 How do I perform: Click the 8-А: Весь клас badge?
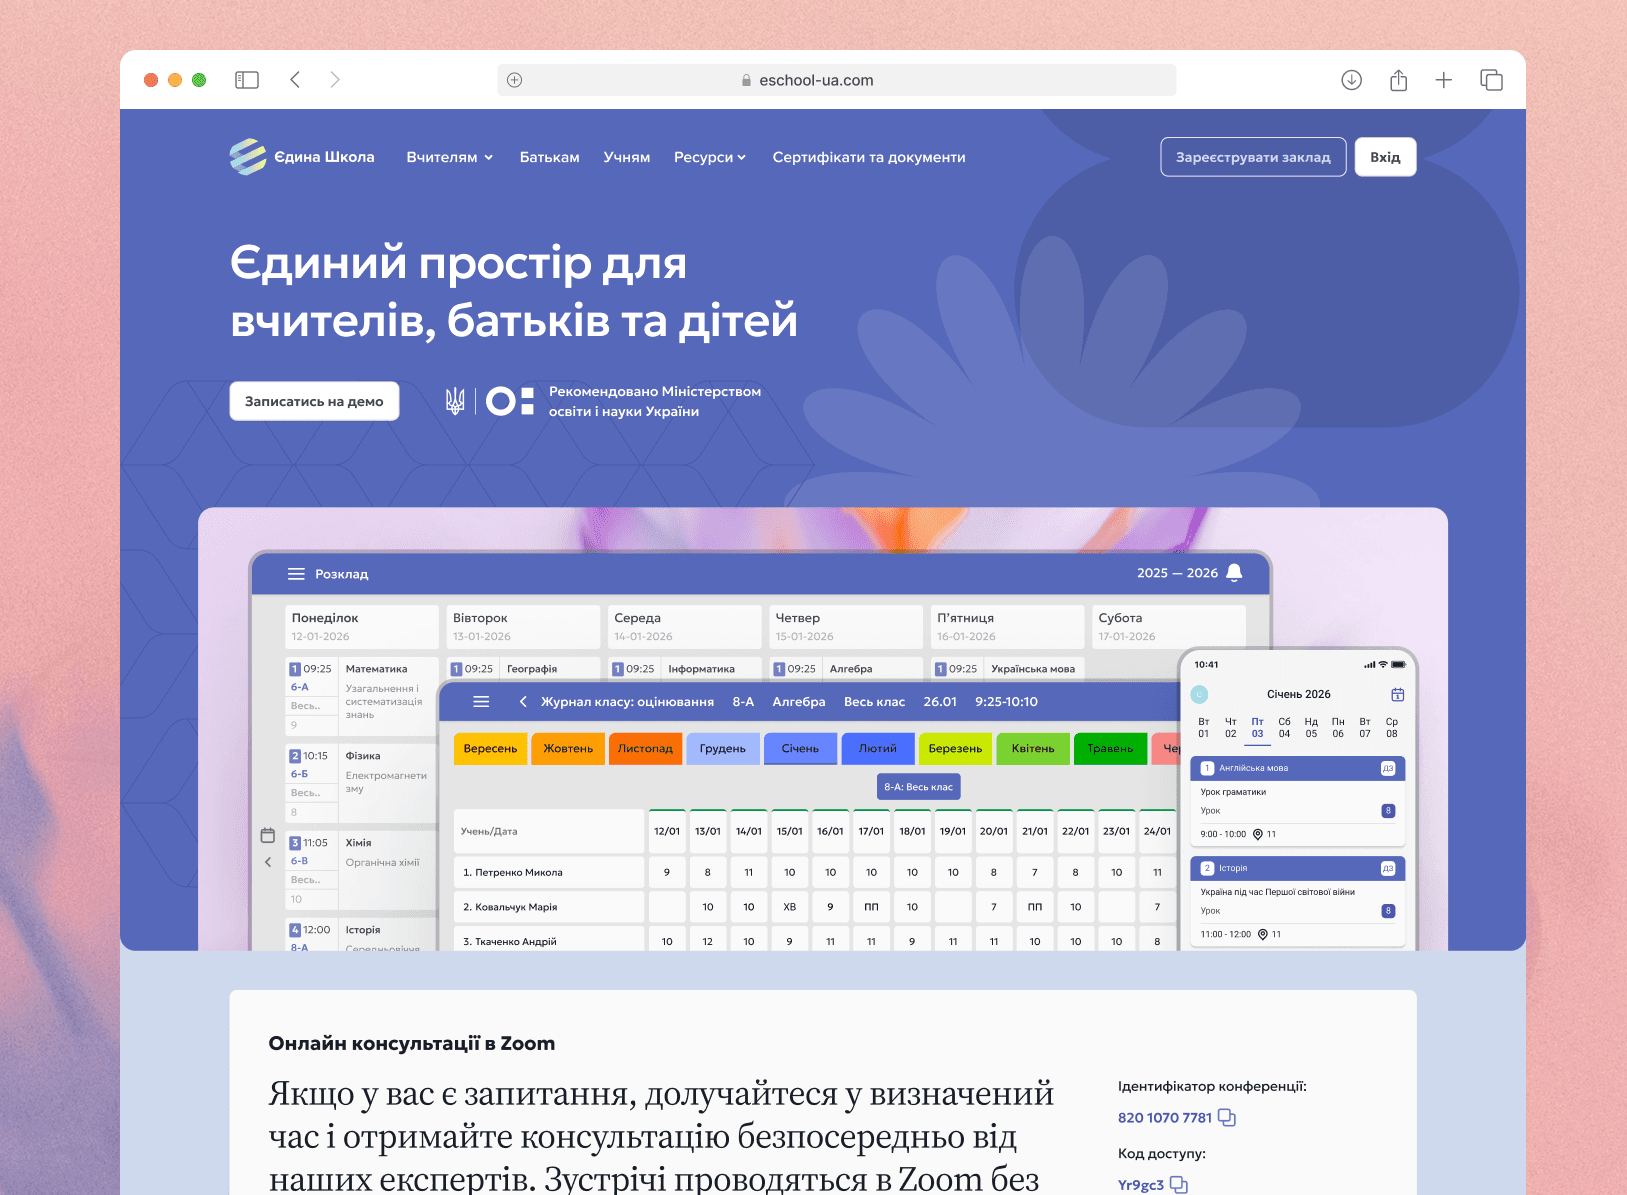click(x=919, y=787)
